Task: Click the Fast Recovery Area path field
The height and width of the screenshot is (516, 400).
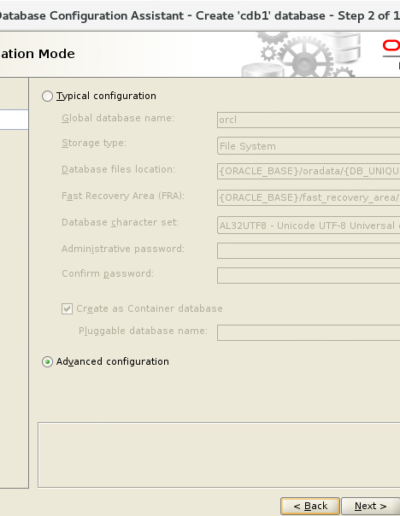Action: point(308,198)
